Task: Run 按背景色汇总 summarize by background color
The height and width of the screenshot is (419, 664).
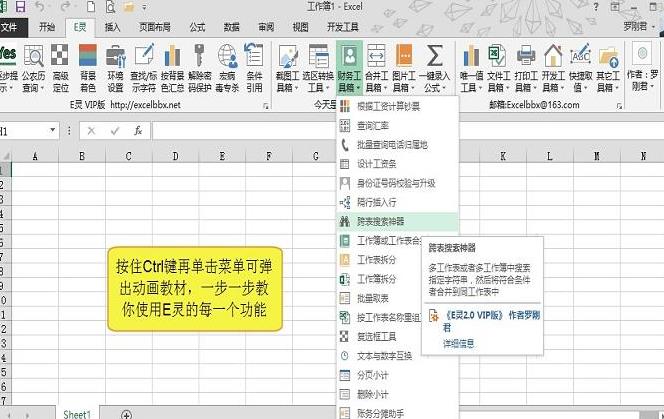Action: point(172,68)
